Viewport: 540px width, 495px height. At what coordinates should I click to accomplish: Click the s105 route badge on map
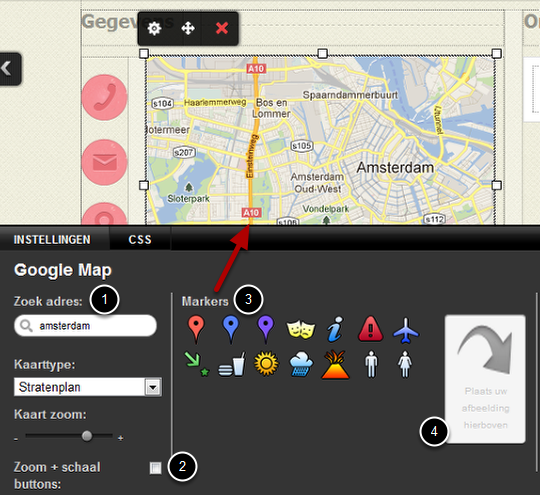[x=302, y=146]
